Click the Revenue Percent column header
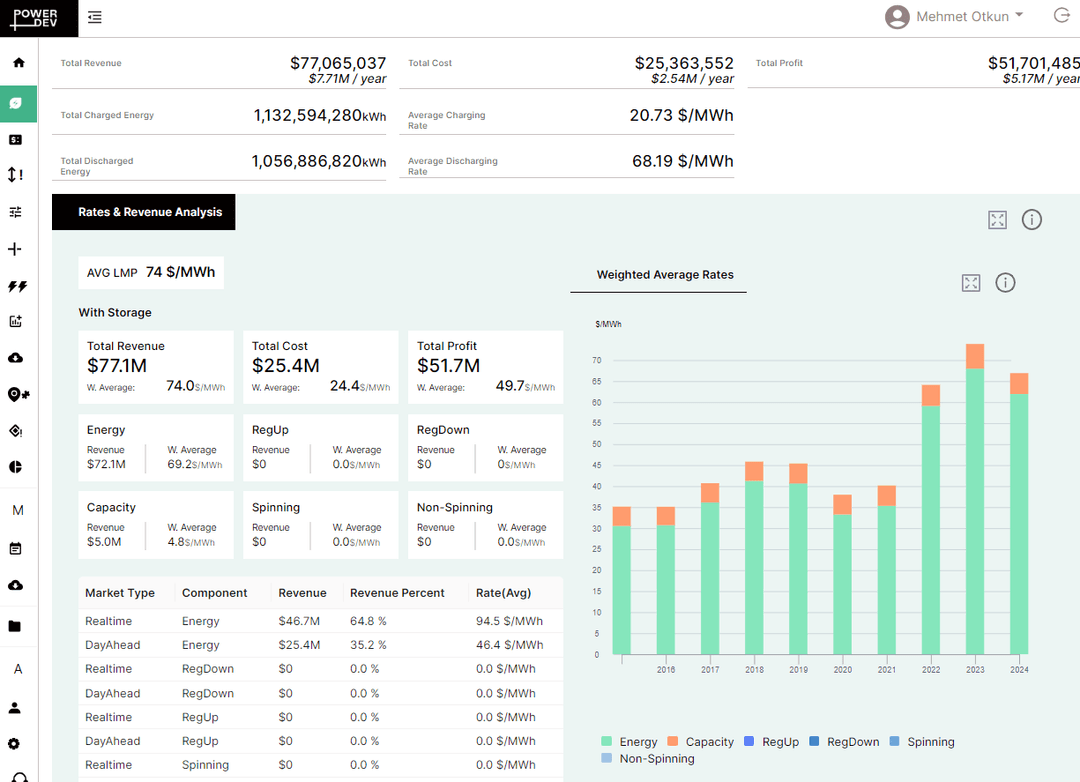The height and width of the screenshot is (782, 1080). tap(397, 593)
